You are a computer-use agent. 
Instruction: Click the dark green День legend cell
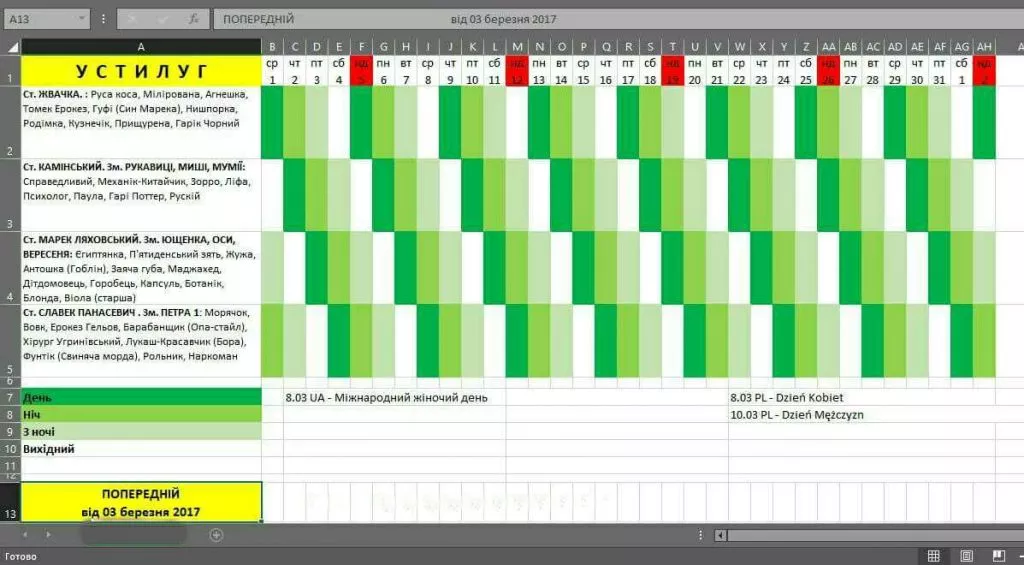[141, 397]
